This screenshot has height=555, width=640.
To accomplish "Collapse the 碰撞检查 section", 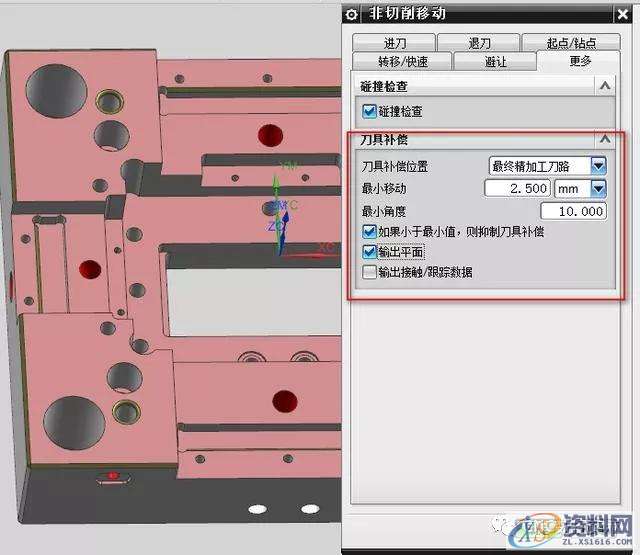I will tap(604, 87).
